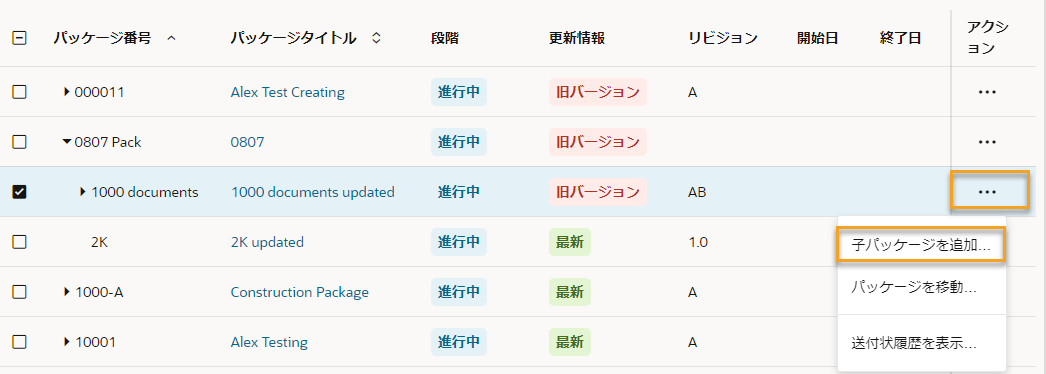The width and height of the screenshot is (1046, 374).
Task: Select パッケージを移動... menu entry
Action: click(x=921, y=288)
